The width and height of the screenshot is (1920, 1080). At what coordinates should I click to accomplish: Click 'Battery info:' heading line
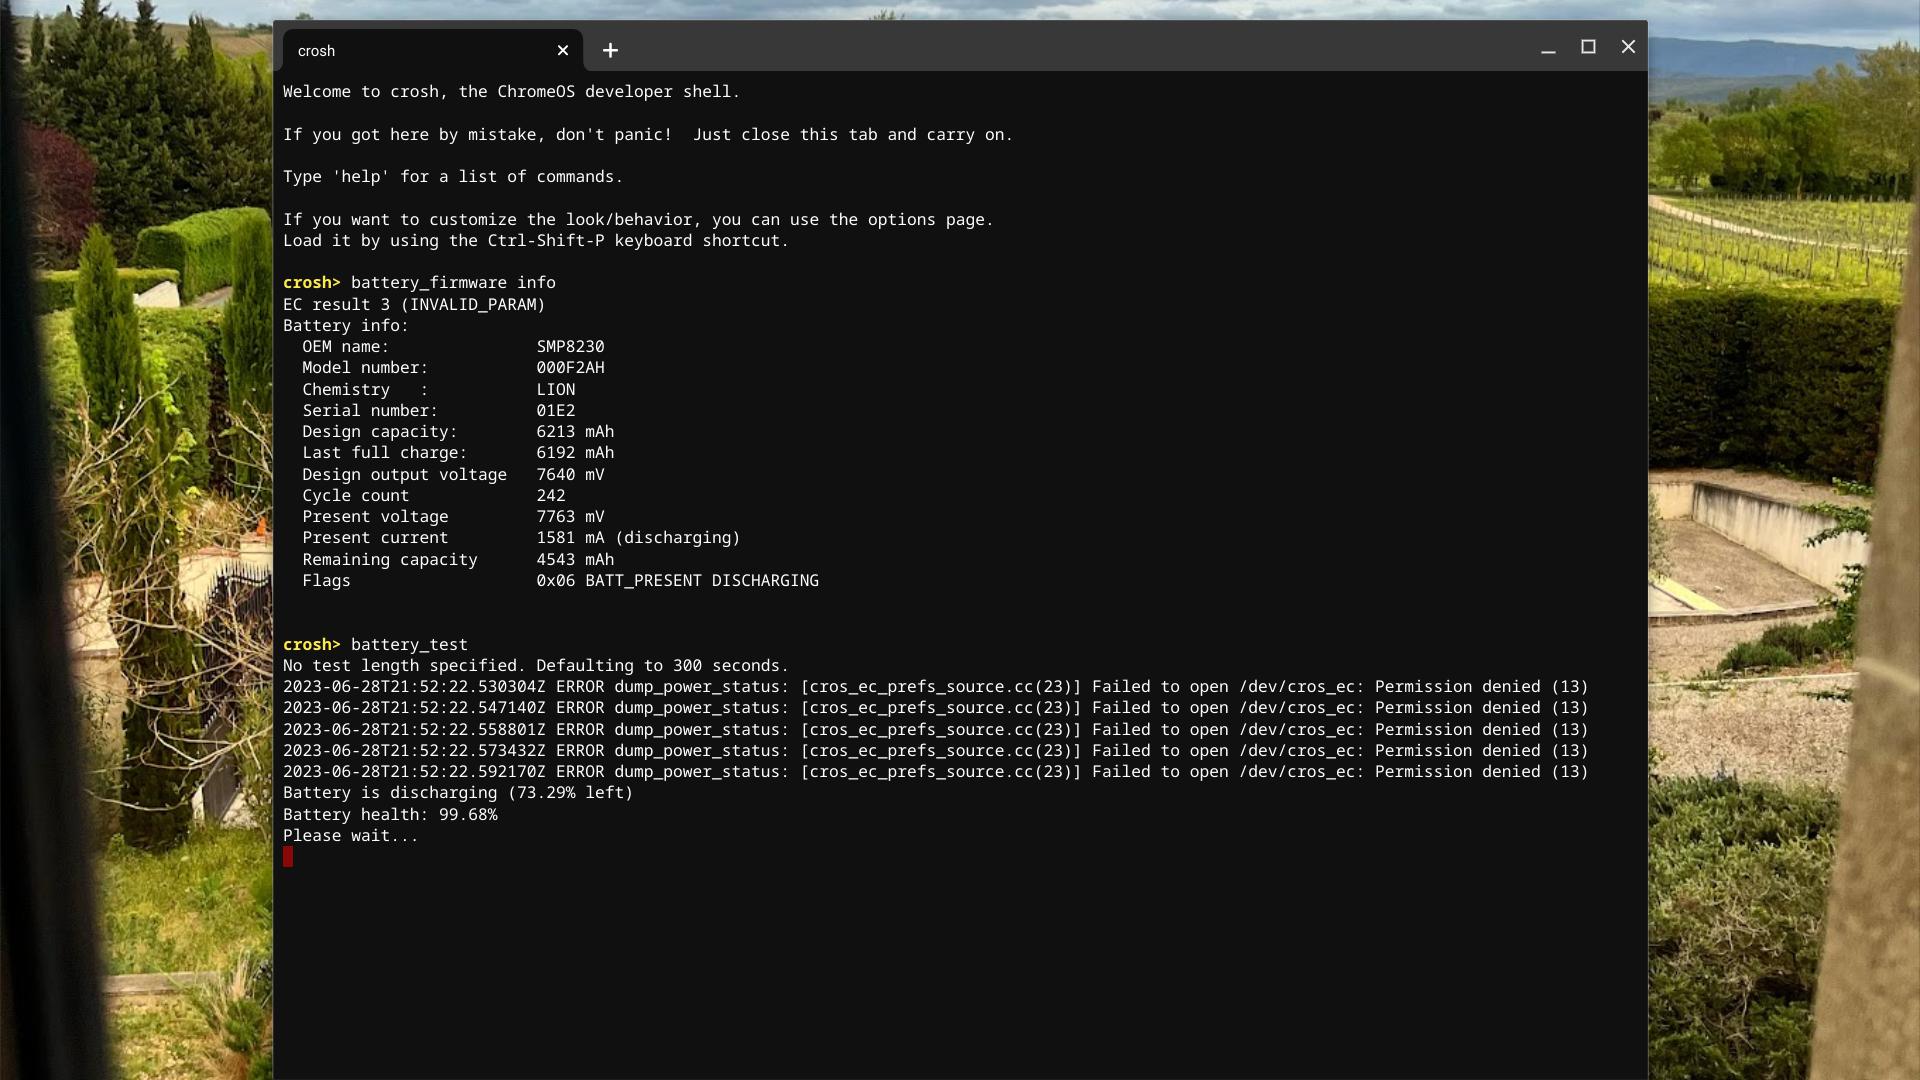point(346,326)
